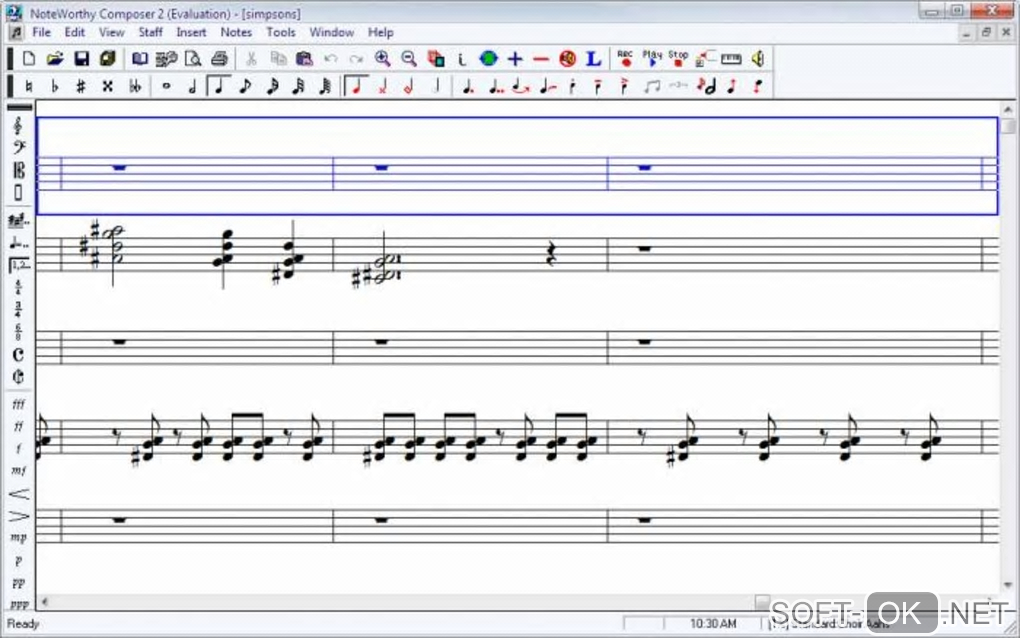Select quarter note duration
Viewport: 1020px width, 638px height.
(x=219, y=86)
